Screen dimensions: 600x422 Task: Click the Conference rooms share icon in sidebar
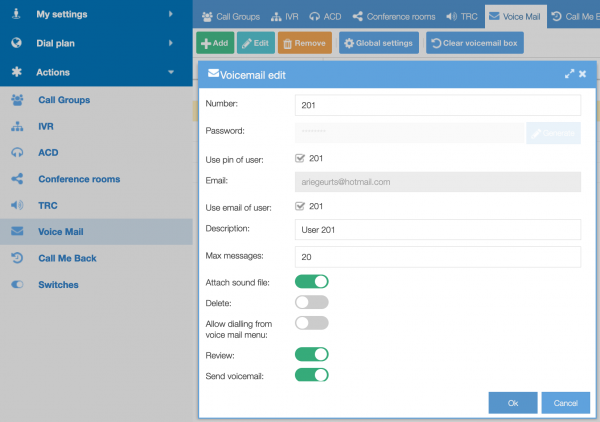[x=17, y=179]
